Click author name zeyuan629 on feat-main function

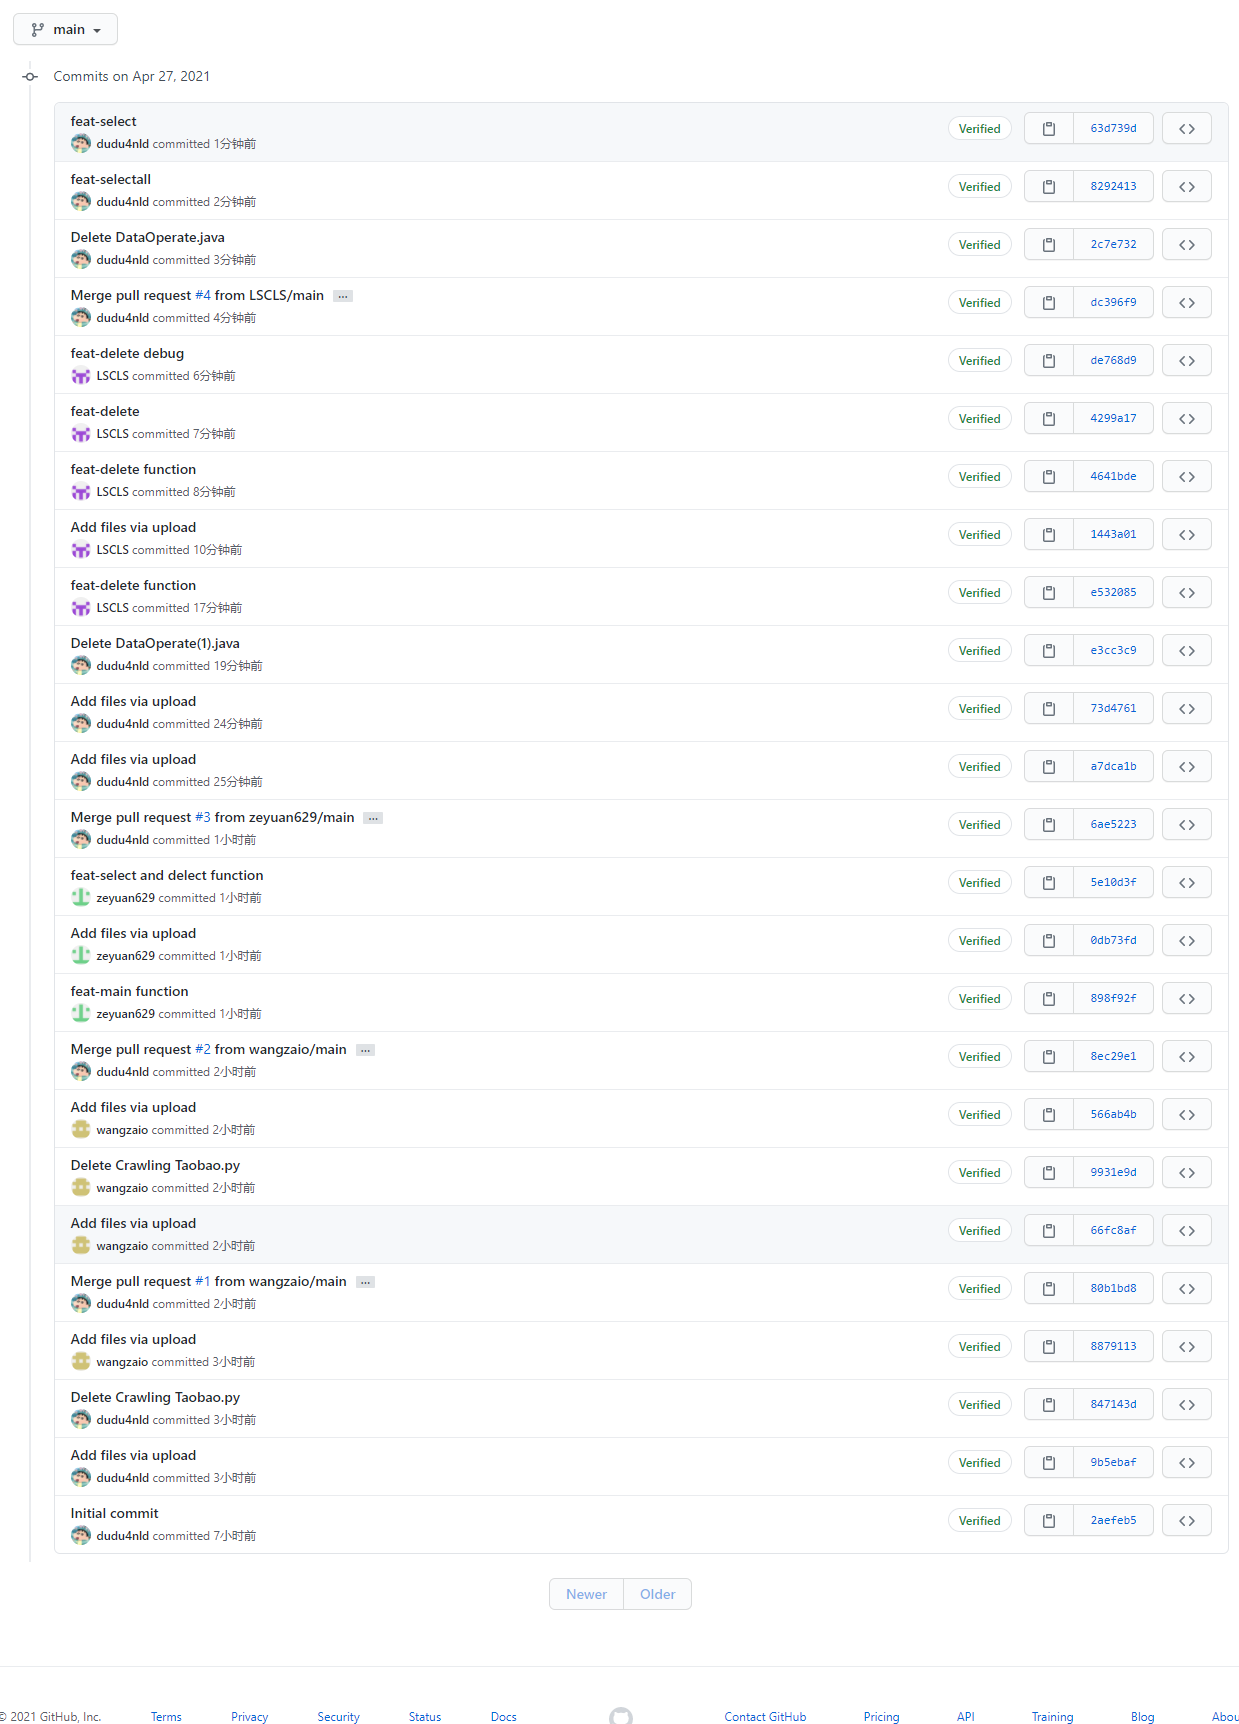(125, 1014)
